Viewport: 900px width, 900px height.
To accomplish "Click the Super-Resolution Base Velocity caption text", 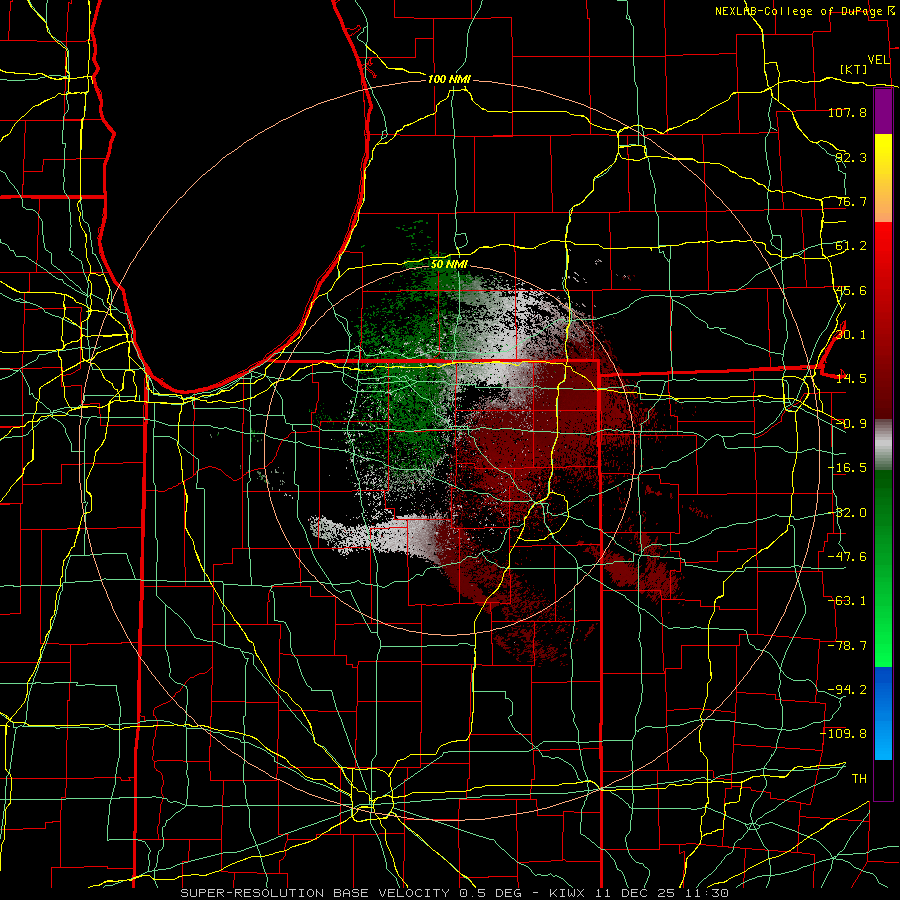I will (x=455, y=893).
